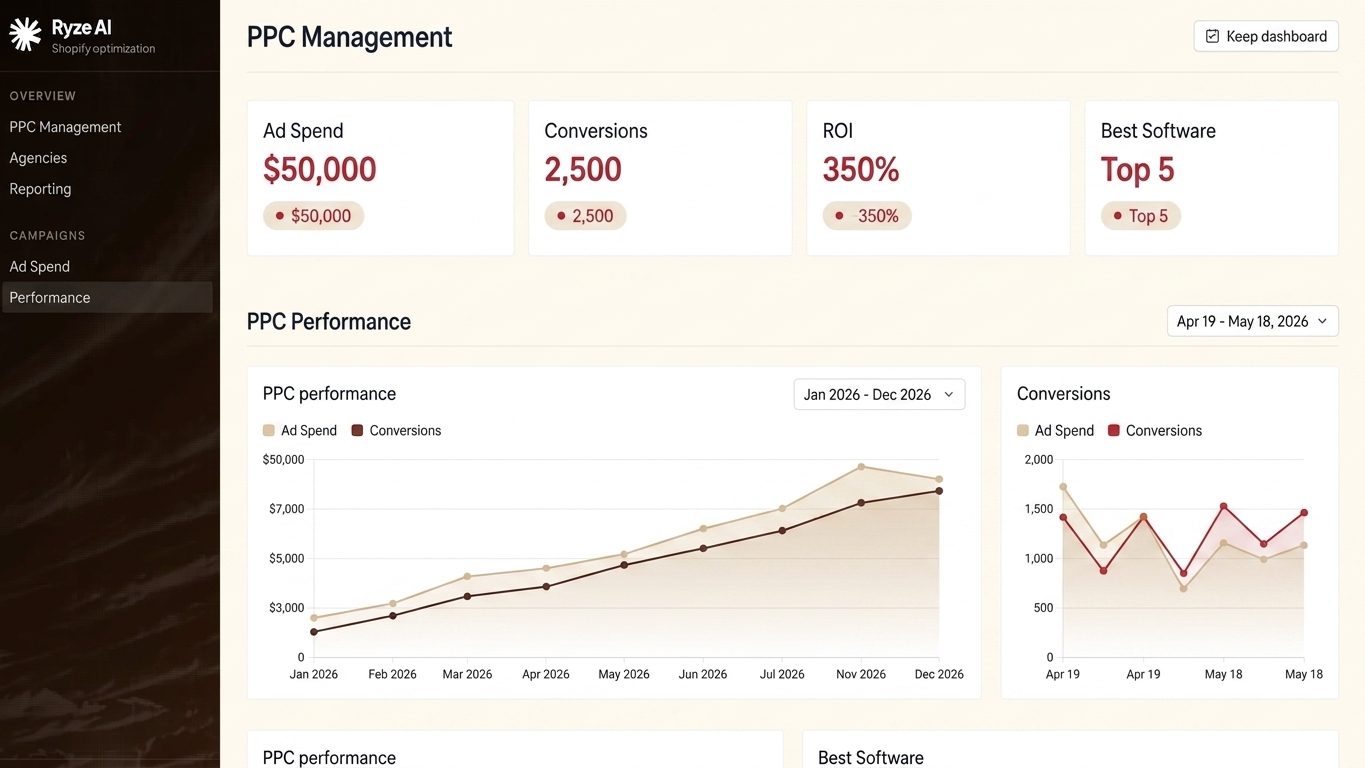Click the PPC Management page title
1365x768 pixels.
pyautogui.click(x=350, y=37)
